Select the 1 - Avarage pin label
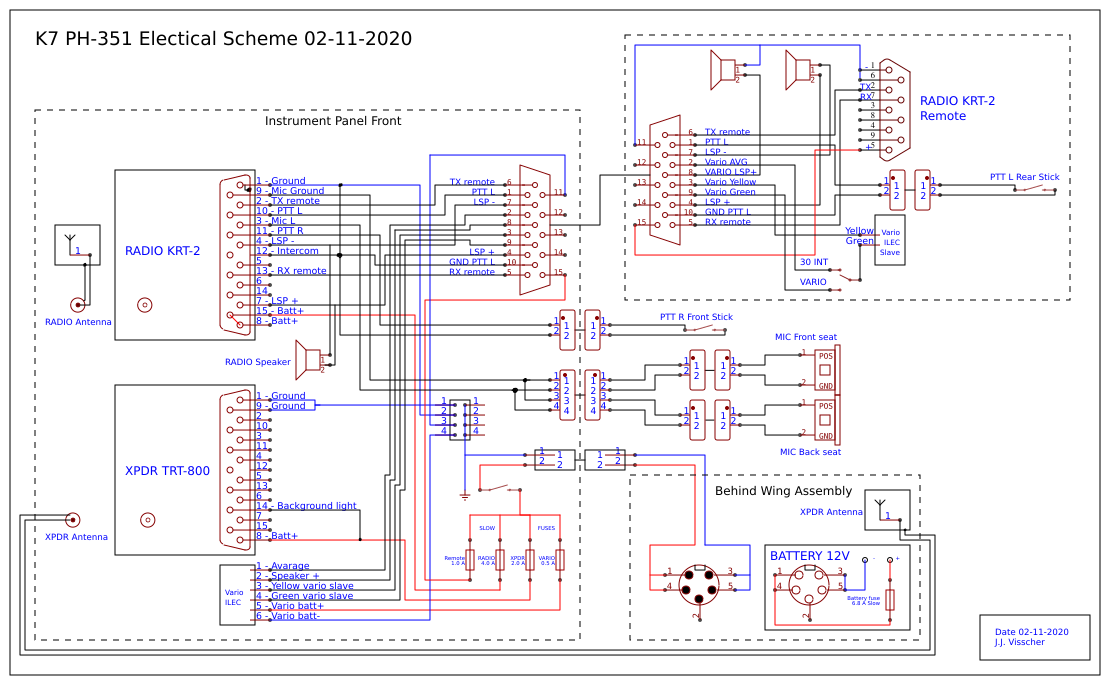Image resolution: width=1110 pixels, height=685 pixels. click(283, 565)
